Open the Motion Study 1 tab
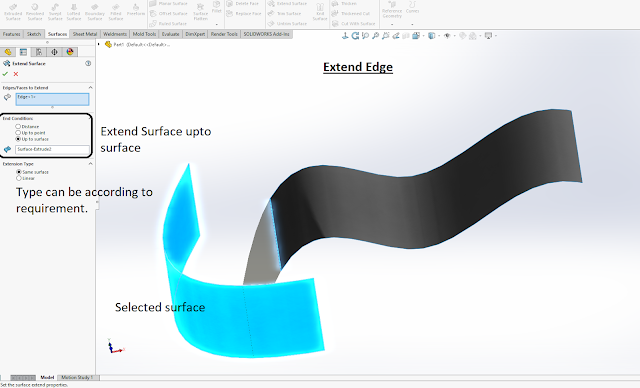 (x=78, y=378)
